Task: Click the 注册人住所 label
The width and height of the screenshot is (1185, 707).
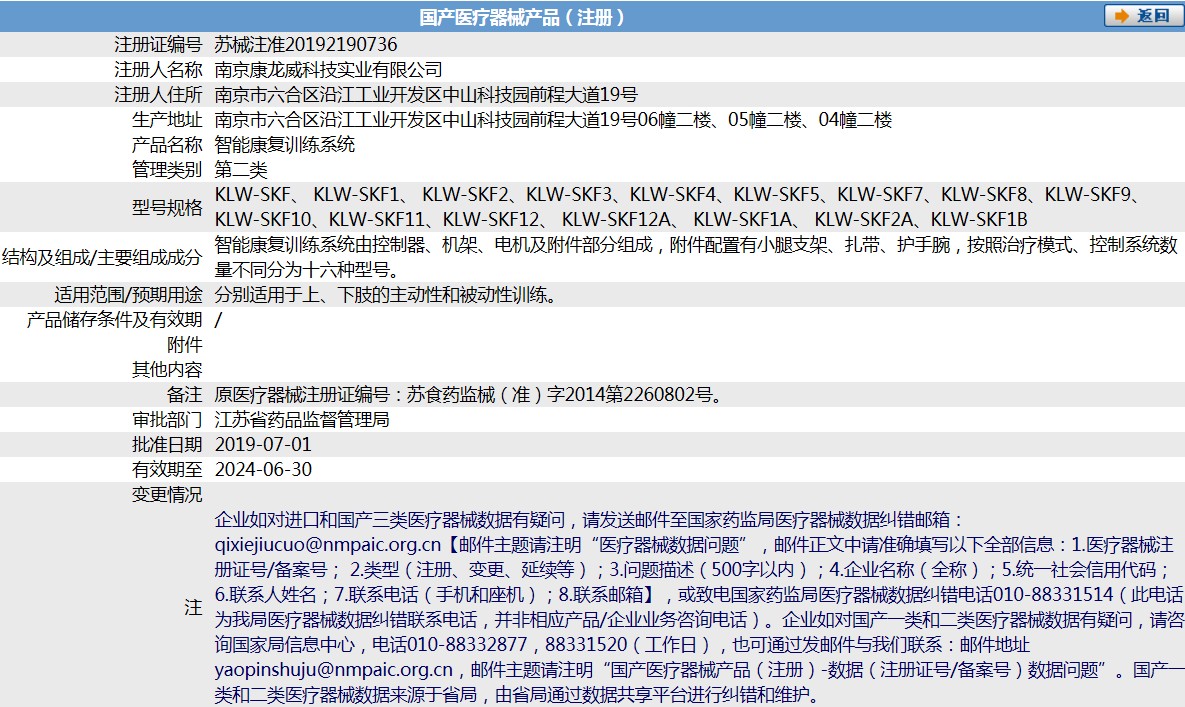Action: click(158, 94)
